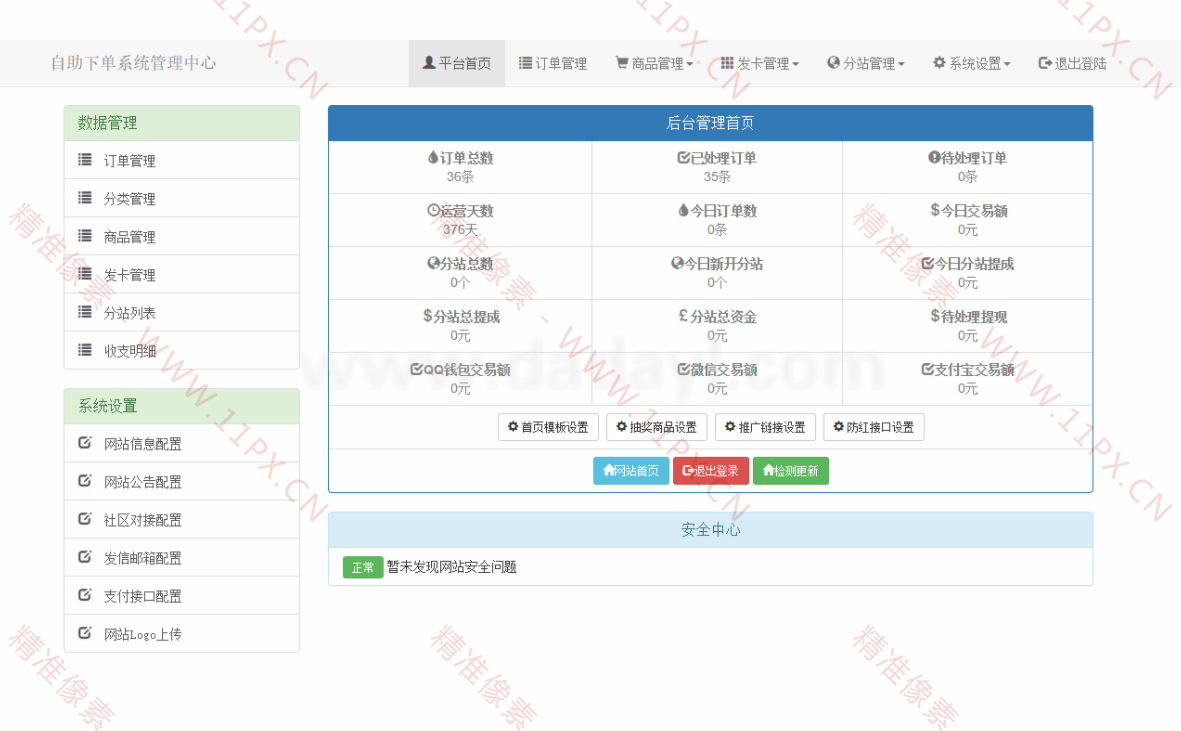Click edit icon beside 网站信息配置
Image resolution: width=1181 pixels, height=731 pixels.
tap(85, 443)
